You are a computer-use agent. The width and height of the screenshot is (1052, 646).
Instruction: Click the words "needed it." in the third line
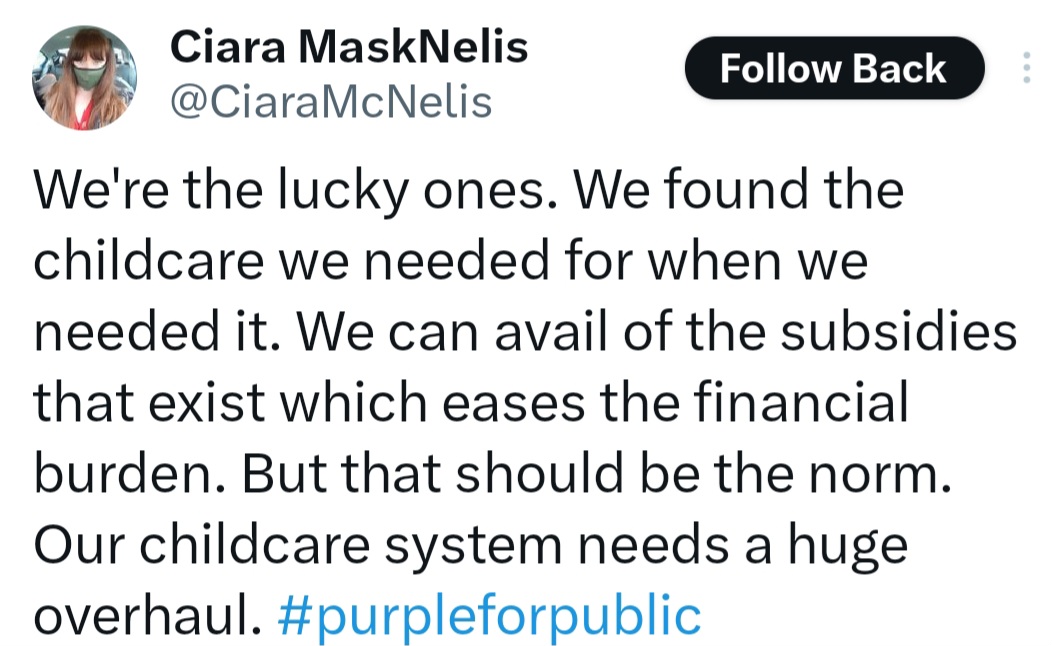[157, 331]
